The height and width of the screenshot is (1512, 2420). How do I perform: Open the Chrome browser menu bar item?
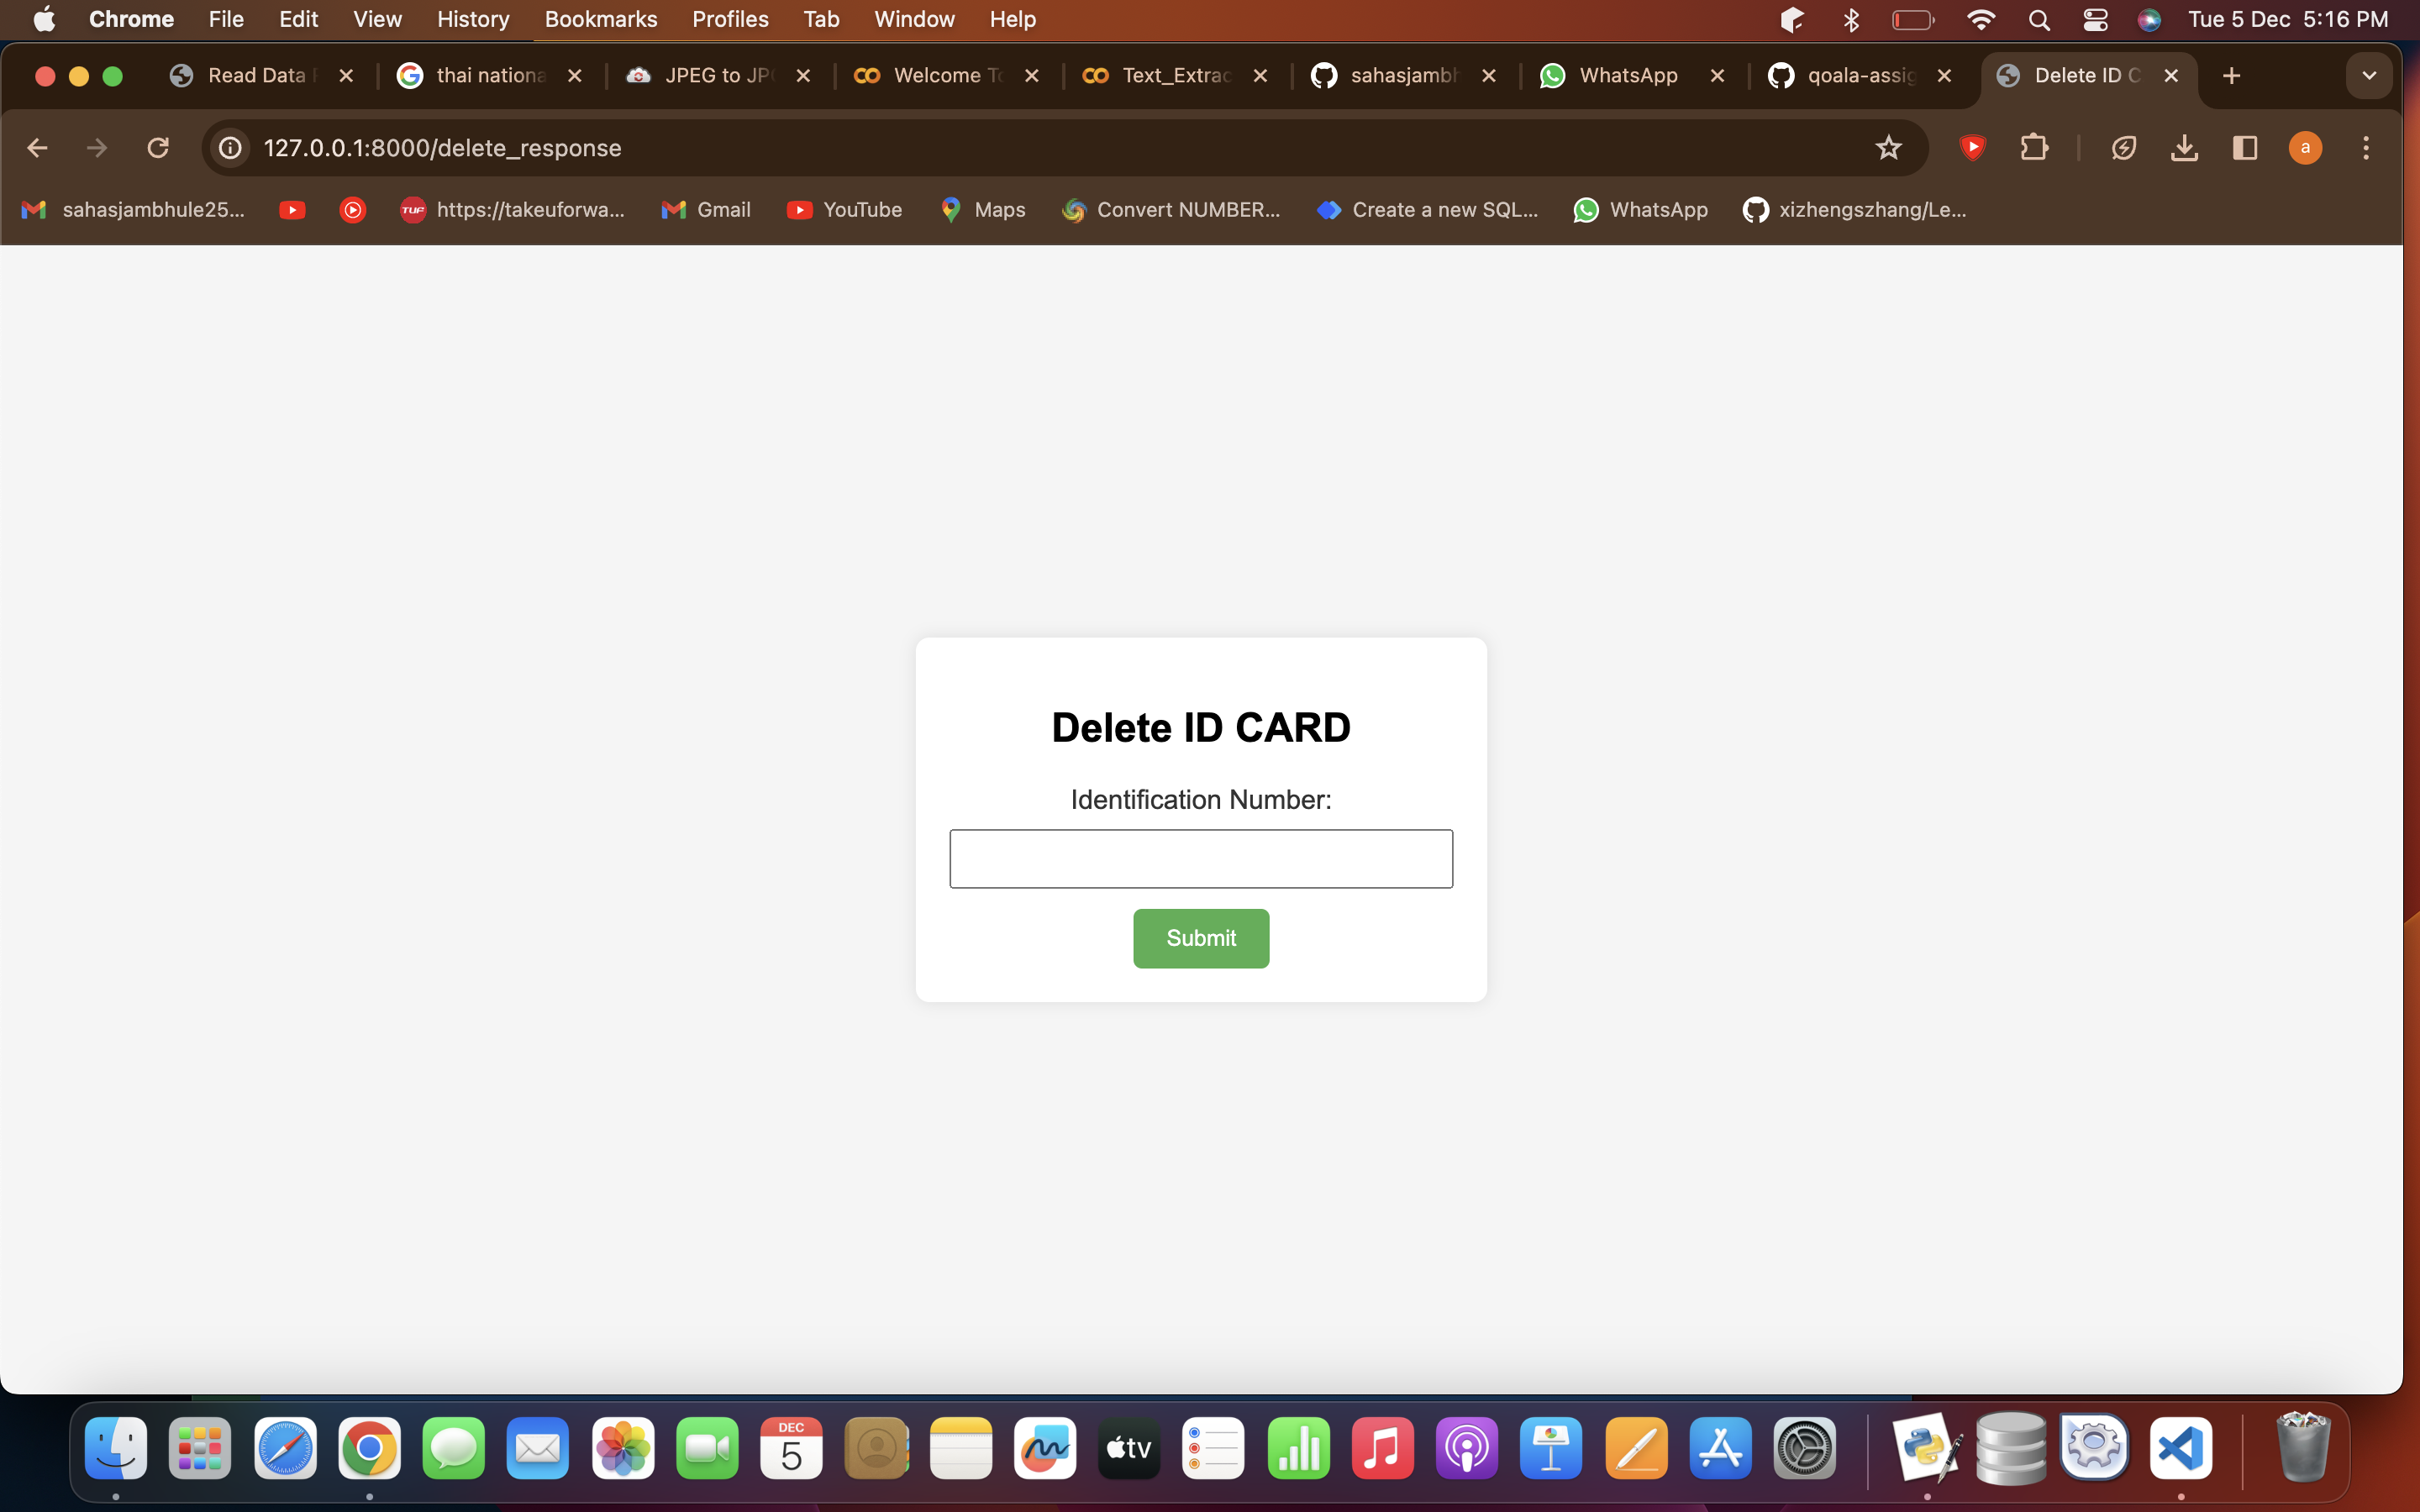pyautogui.click(x=133, y=19)
